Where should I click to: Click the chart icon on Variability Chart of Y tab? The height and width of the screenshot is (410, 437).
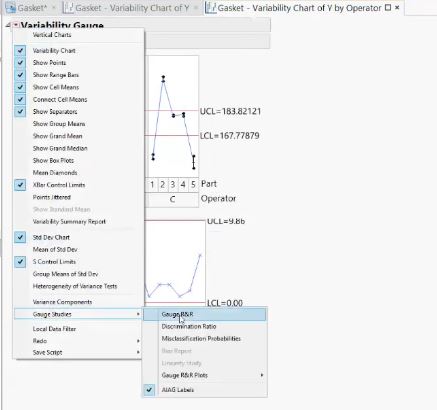pos(68,8)
